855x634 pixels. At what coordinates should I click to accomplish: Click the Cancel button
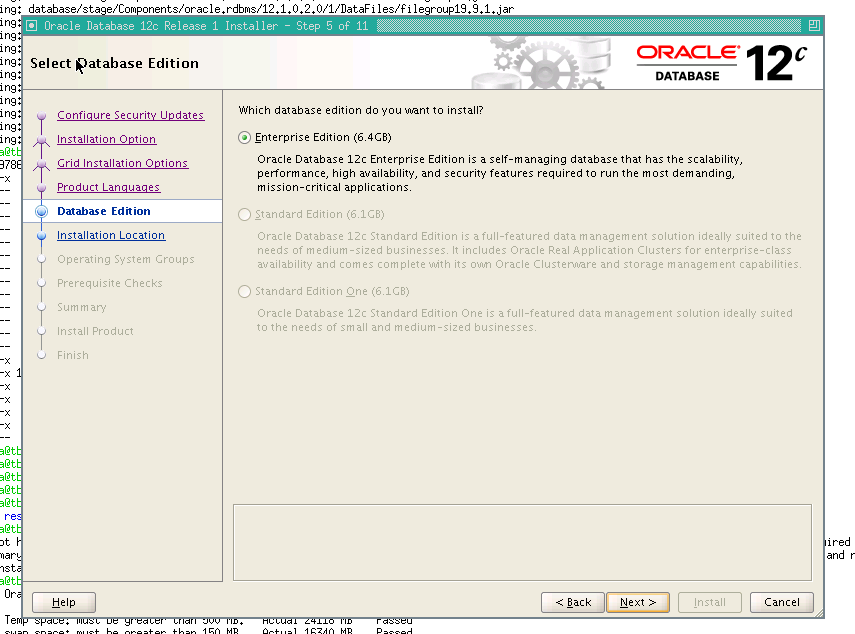pos(782,602)
